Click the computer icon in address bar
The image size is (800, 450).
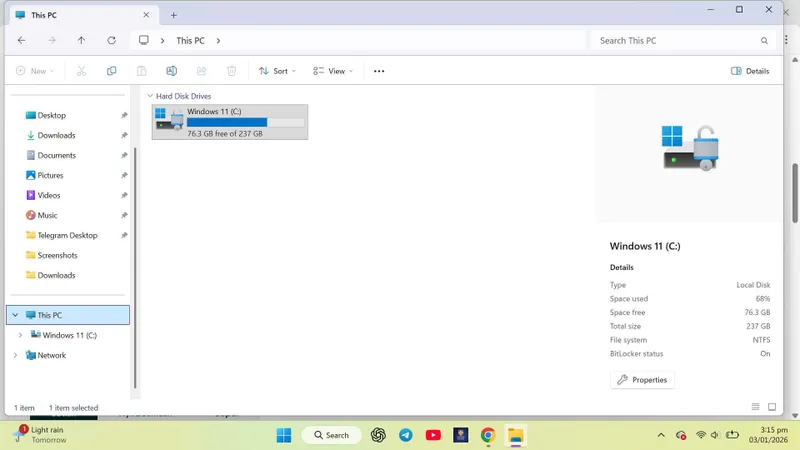tap(144, 40)
